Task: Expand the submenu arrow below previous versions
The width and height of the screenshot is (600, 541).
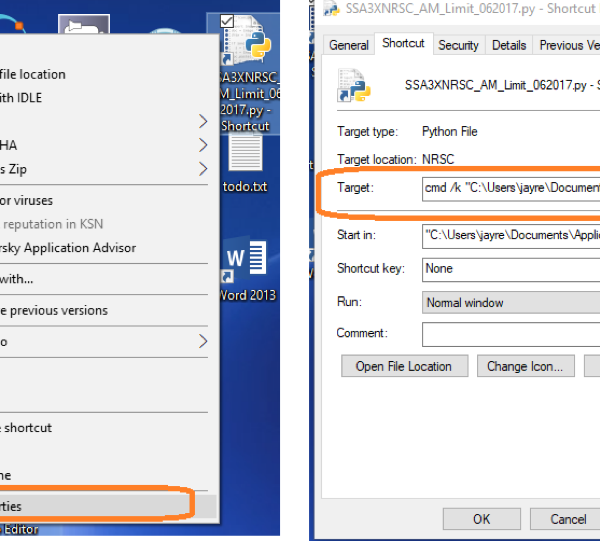Action: coord(203,341)
